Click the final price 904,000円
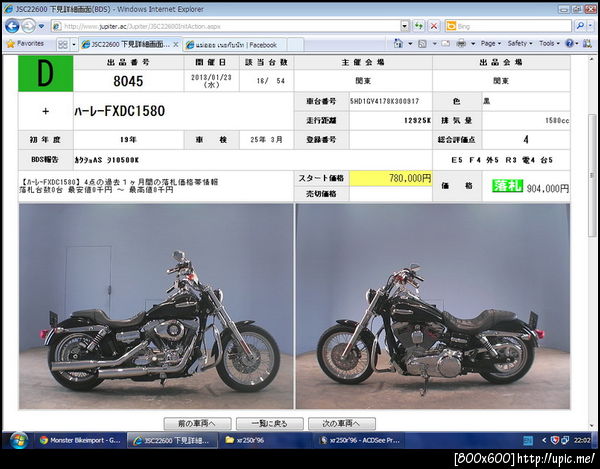 (548, 188)
